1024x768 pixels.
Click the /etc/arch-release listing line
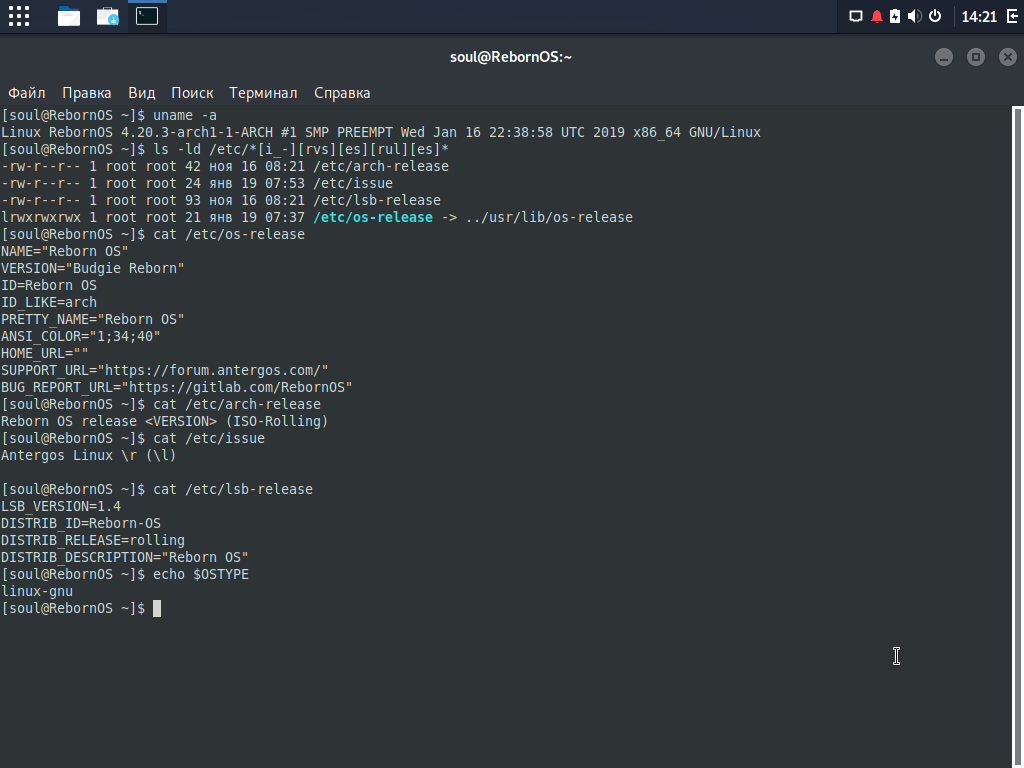point(225,167)
